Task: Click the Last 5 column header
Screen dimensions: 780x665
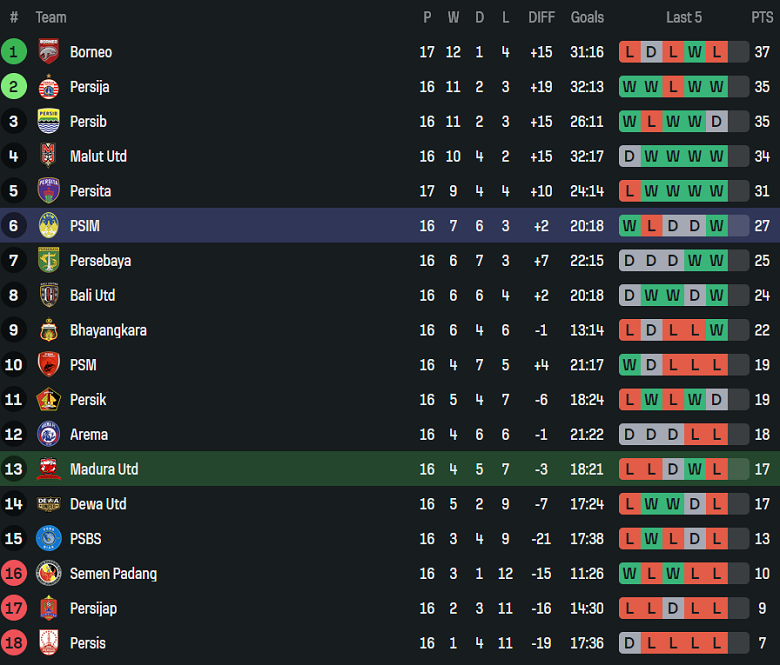Action: point(684,17)
